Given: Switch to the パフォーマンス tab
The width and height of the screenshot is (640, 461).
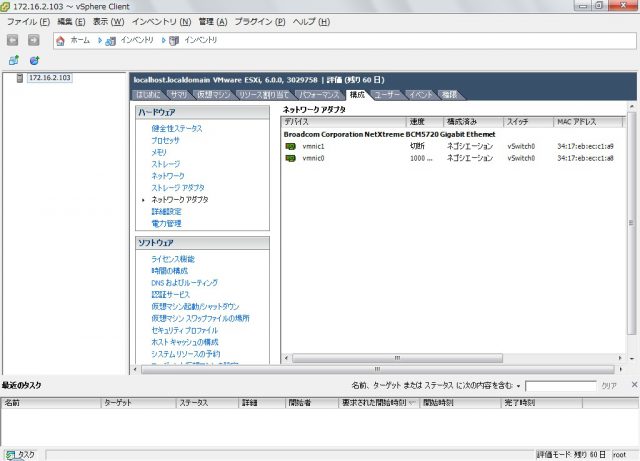Looking at the screenshot, I should pos(318,93).
